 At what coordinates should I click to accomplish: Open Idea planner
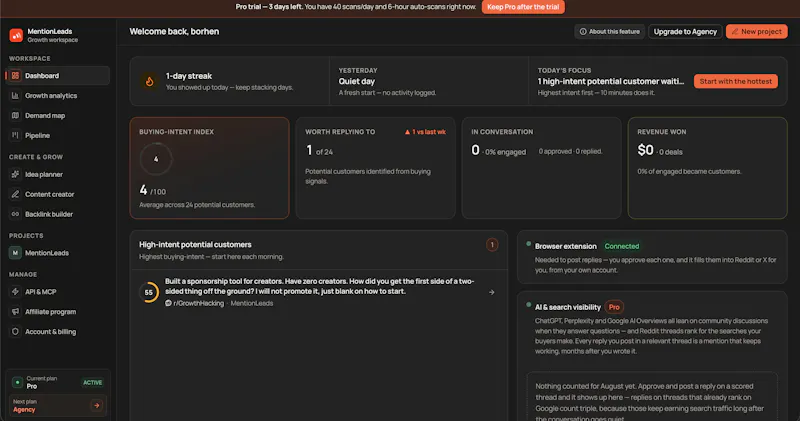click(x=58, y=174)
